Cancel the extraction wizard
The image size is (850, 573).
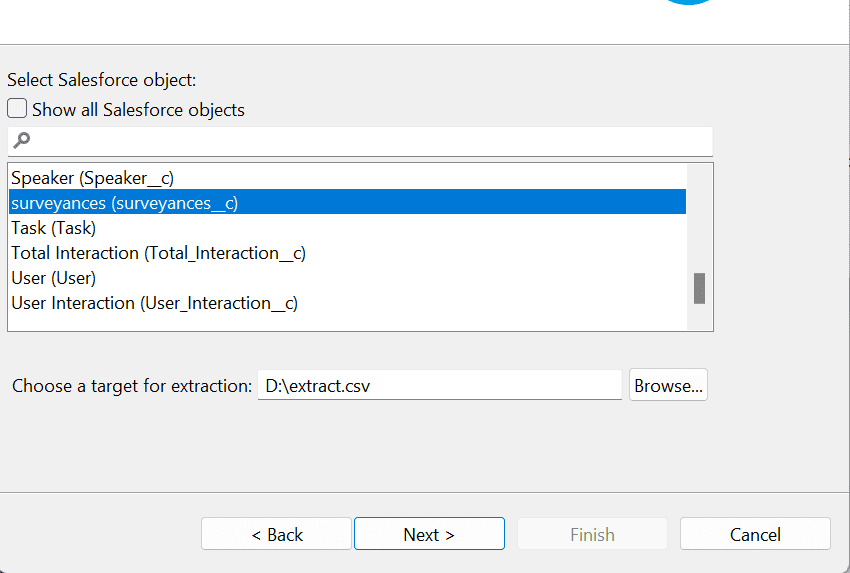pyautogui.click(x=755, y=534)
